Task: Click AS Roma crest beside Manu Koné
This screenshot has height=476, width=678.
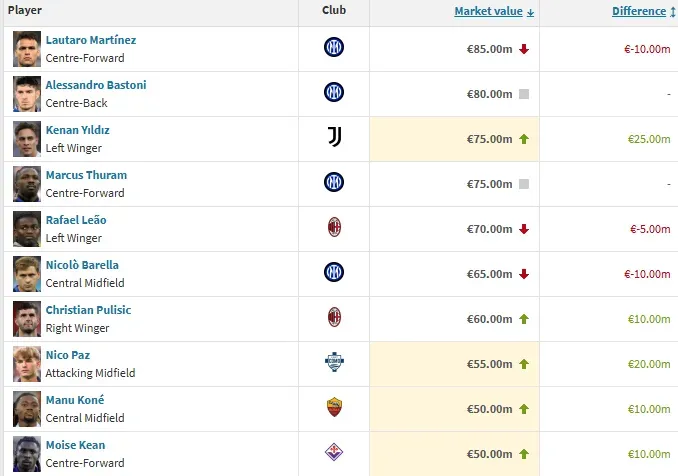Action: (334, 407)
